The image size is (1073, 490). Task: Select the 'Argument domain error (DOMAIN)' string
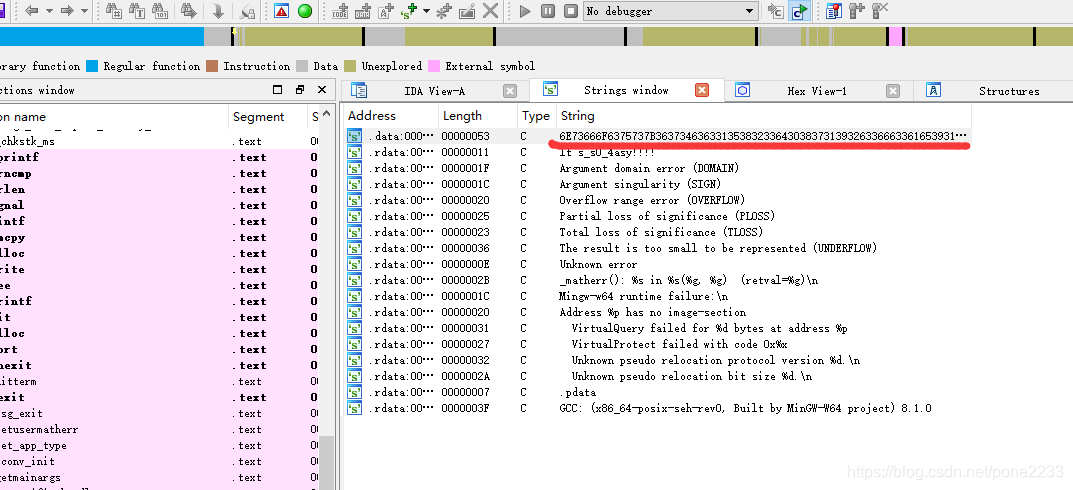[649, 168]
